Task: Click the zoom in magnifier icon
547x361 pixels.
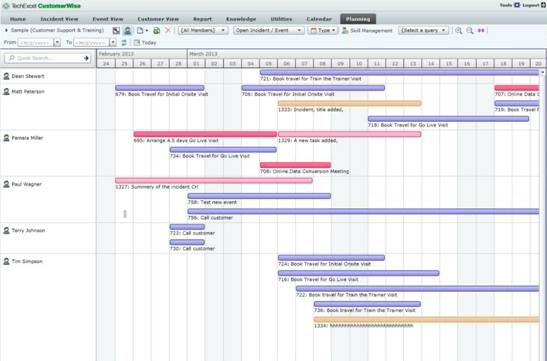Action: [458, 31]
